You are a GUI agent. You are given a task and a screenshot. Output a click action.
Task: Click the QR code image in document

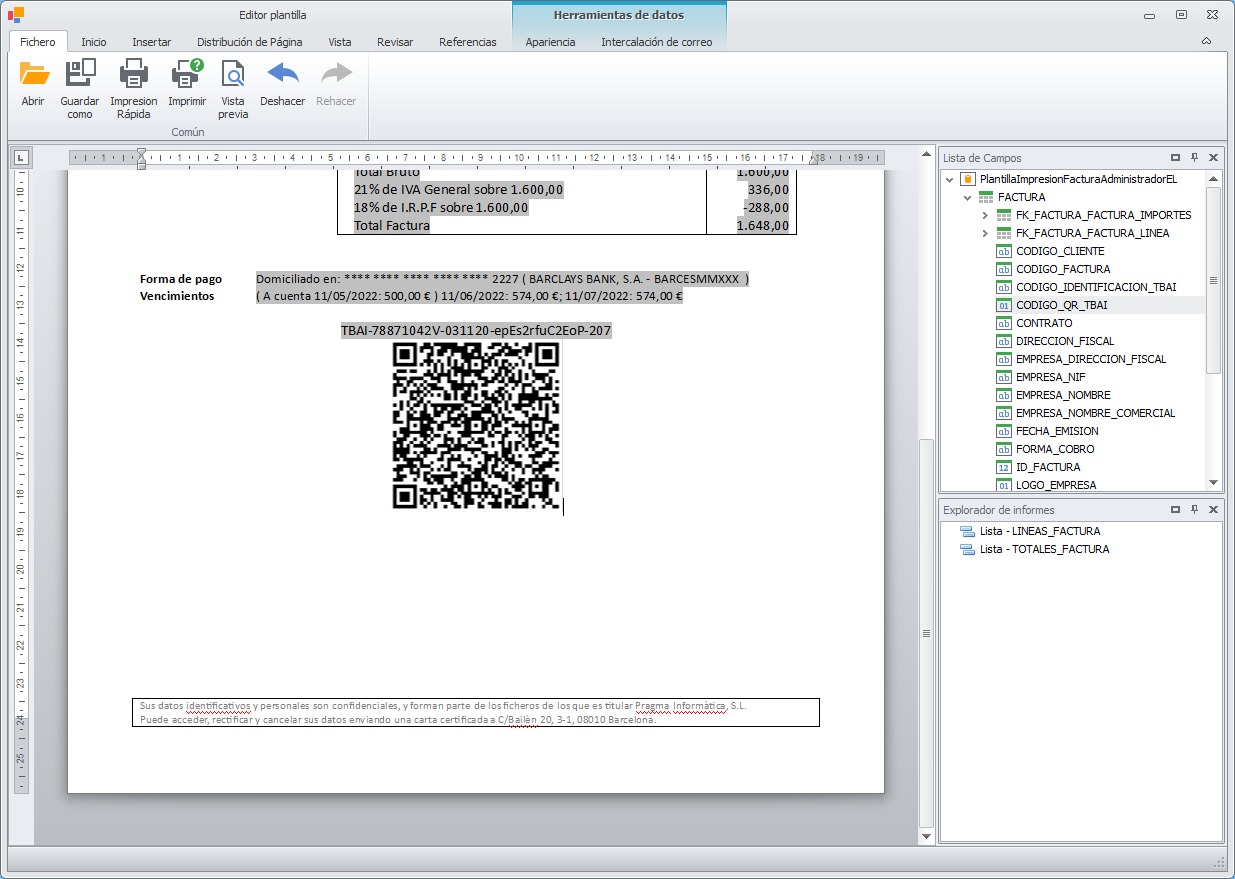[476, 425]
